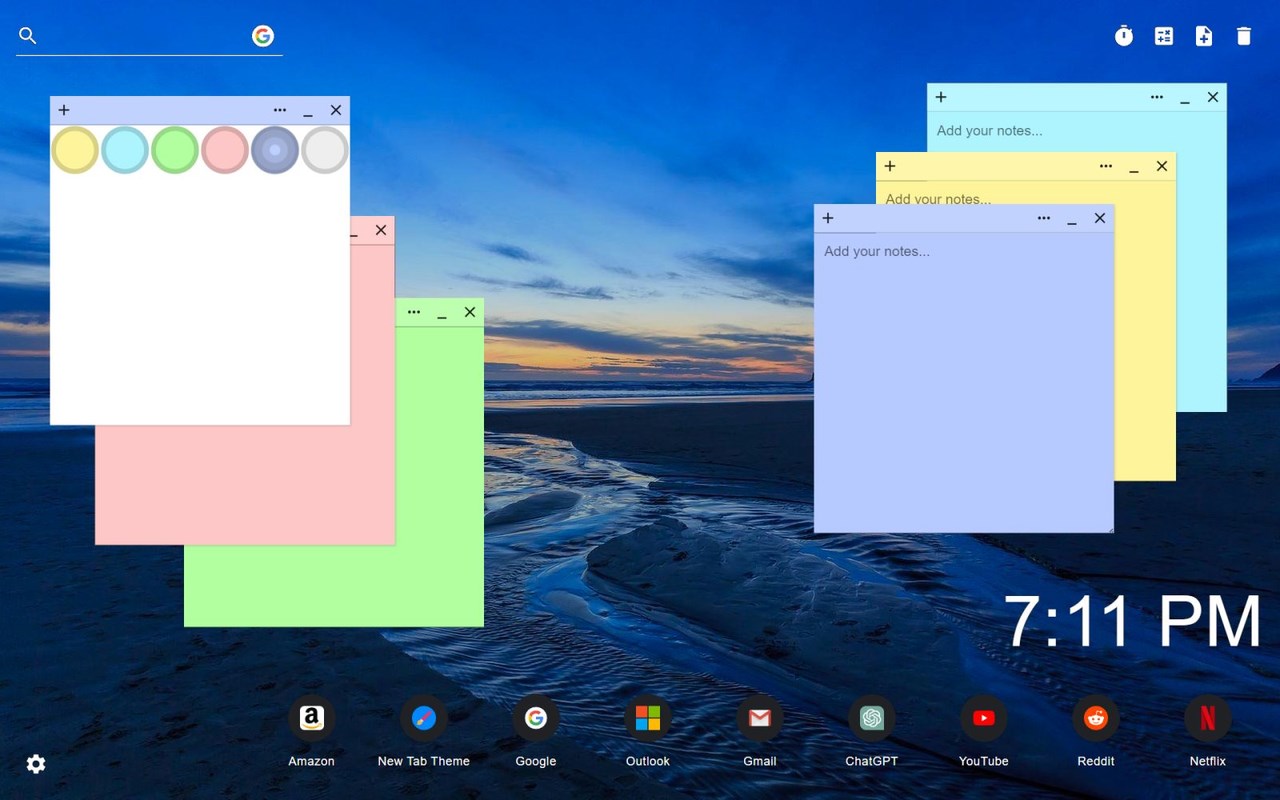
Task: Open the three-dots menu on the green note
Action: 414,312
